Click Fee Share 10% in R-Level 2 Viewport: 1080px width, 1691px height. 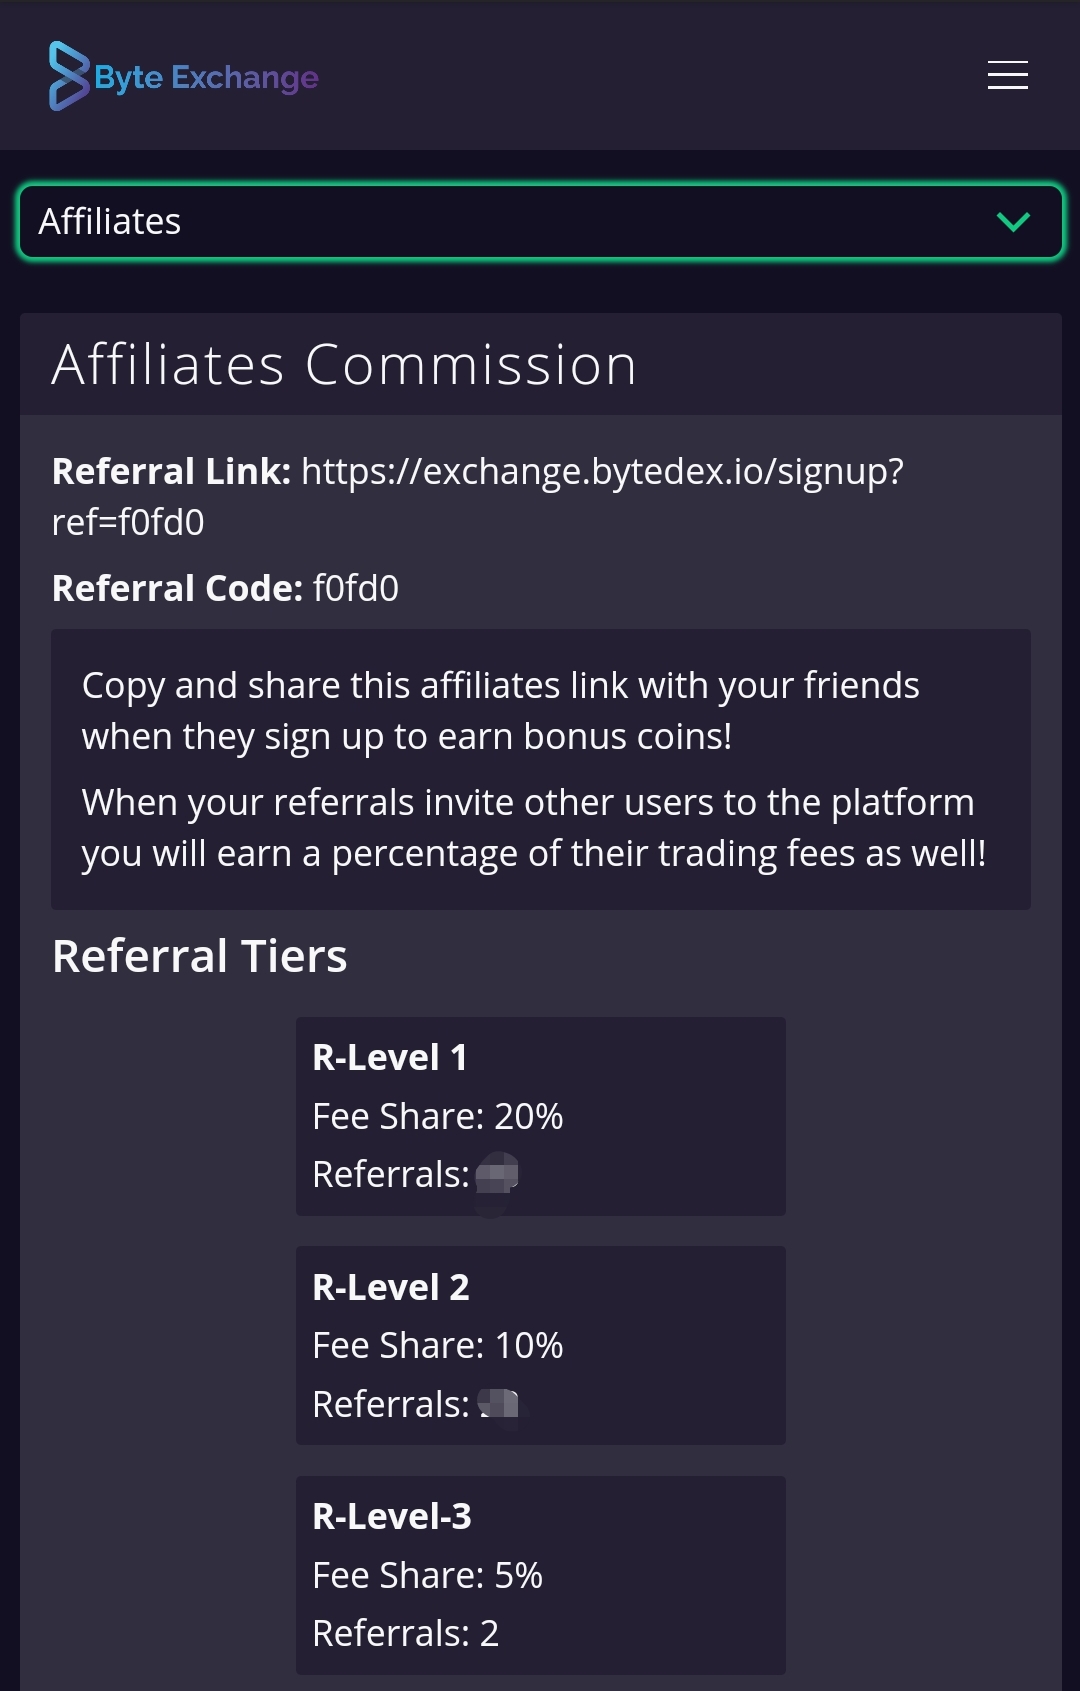(x=437, y=1345)
